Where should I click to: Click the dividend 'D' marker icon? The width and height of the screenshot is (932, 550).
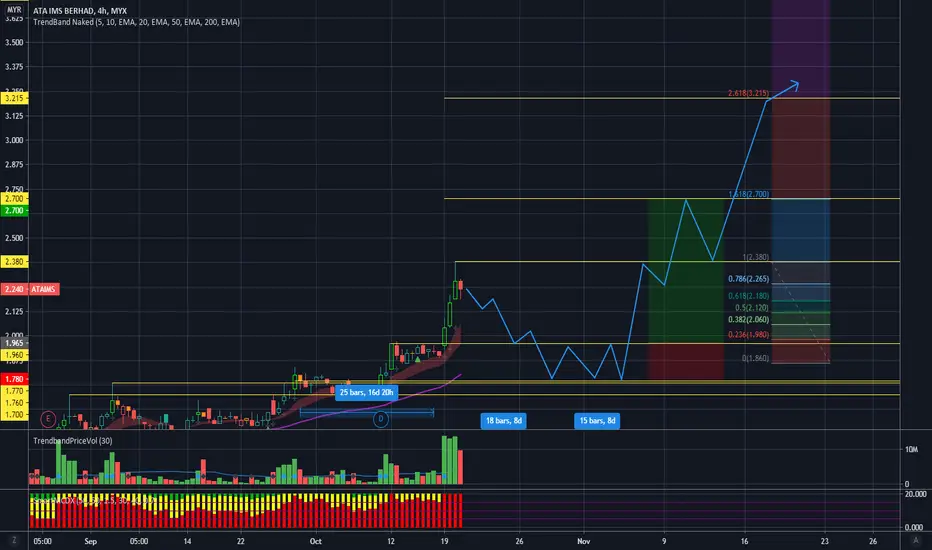click(381, 419)
